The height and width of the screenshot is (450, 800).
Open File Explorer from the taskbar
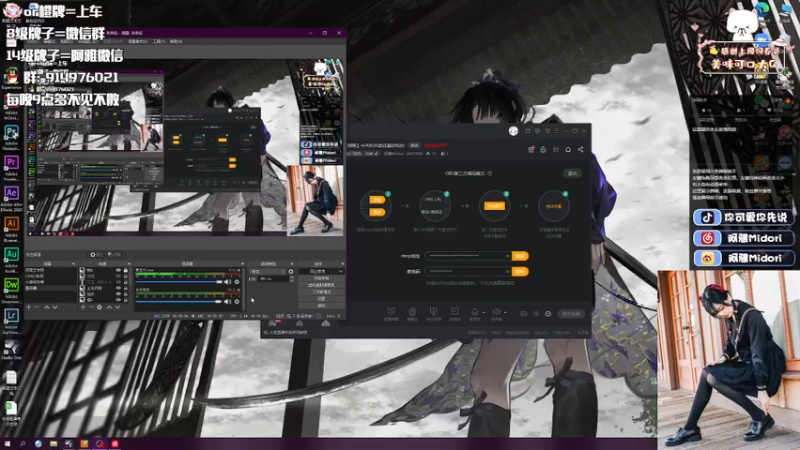click(54, 444)
